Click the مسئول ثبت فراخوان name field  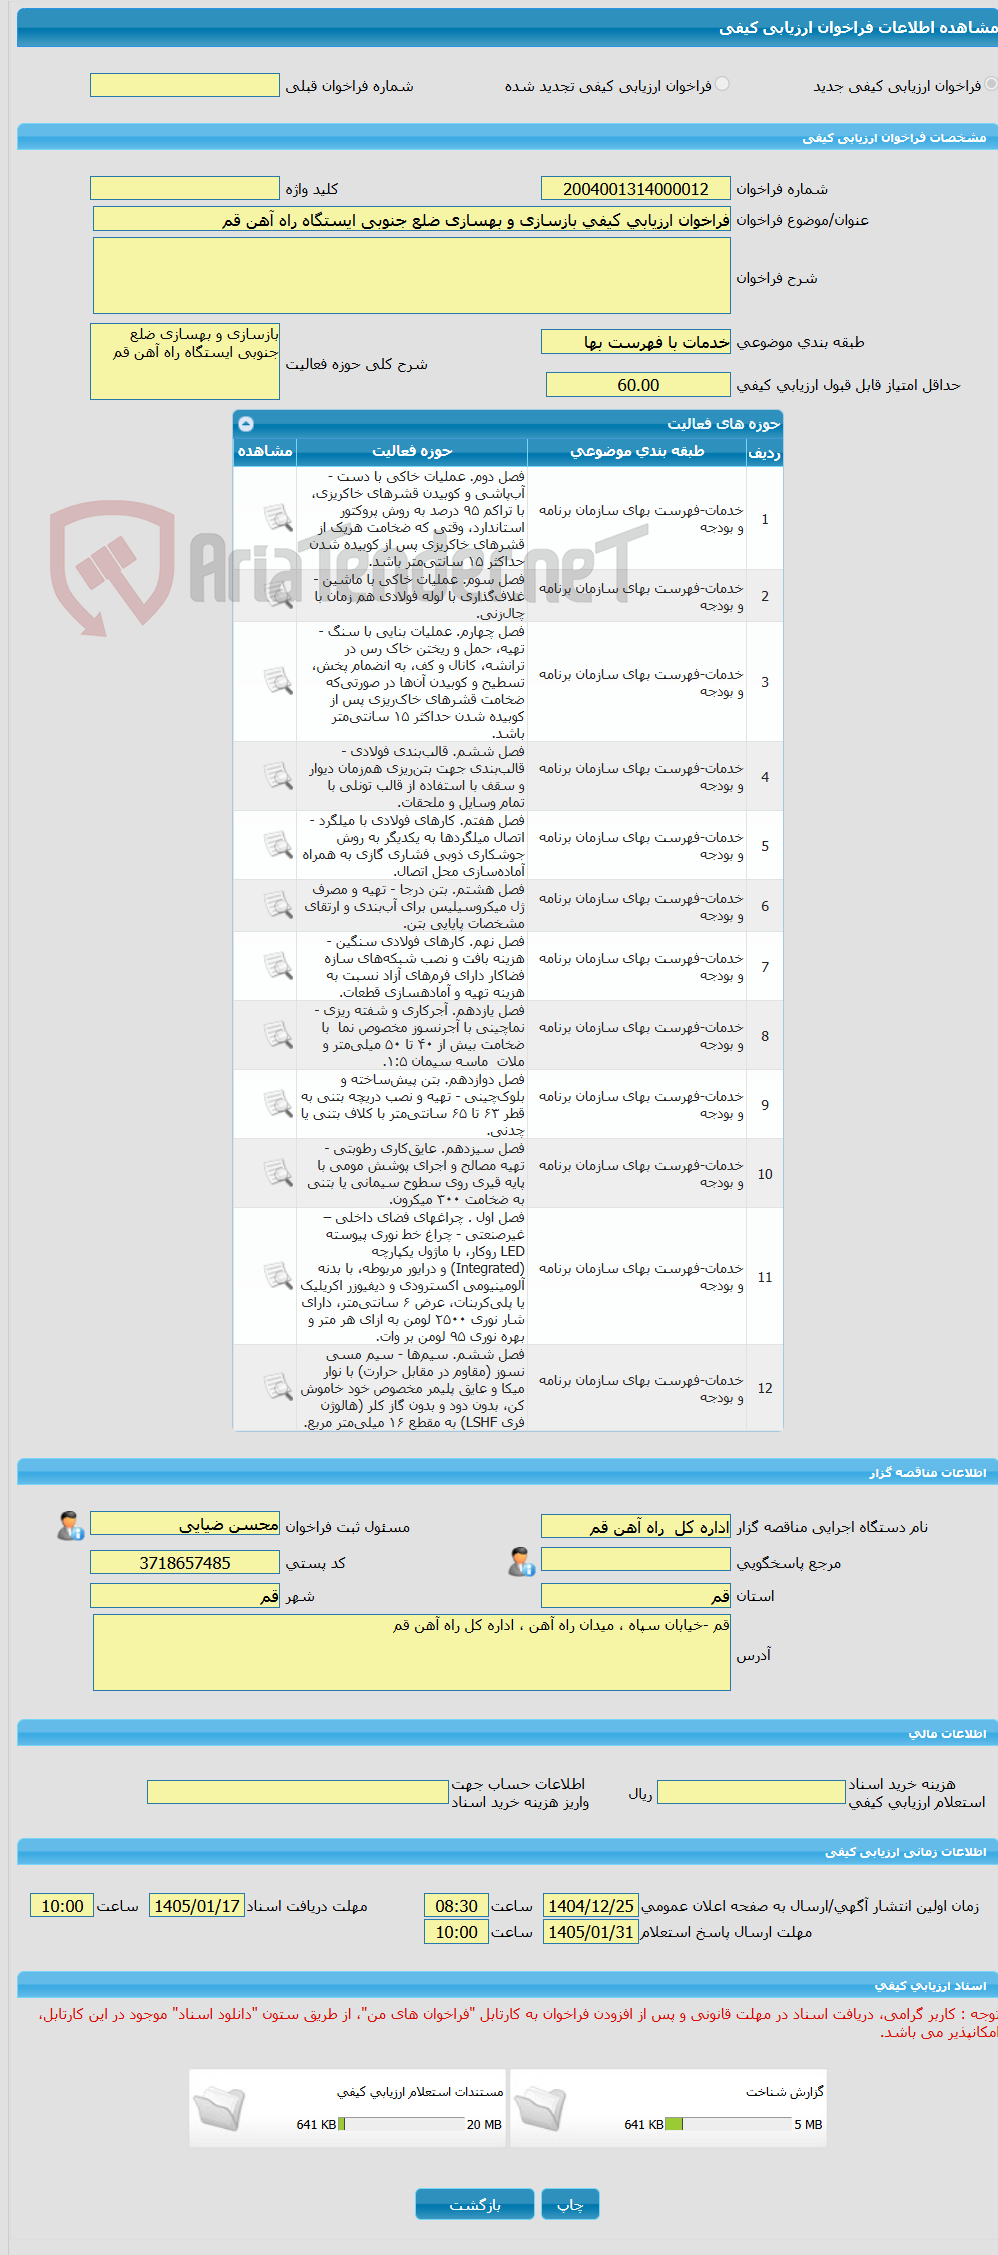coord(185,1523)
